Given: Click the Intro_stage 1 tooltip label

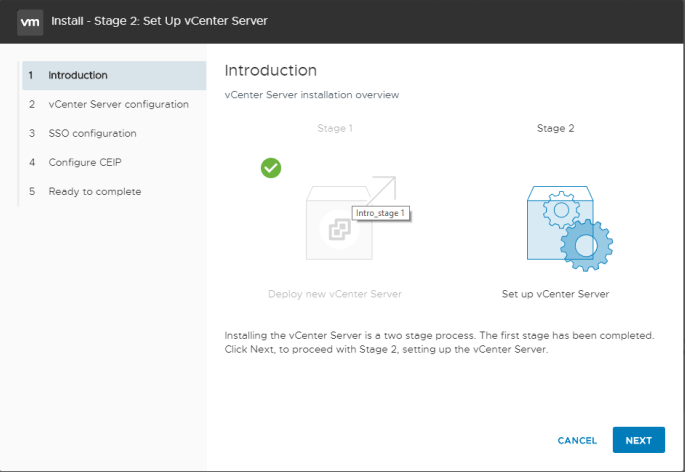Looking at the screenshot, I should pos(381,213).
